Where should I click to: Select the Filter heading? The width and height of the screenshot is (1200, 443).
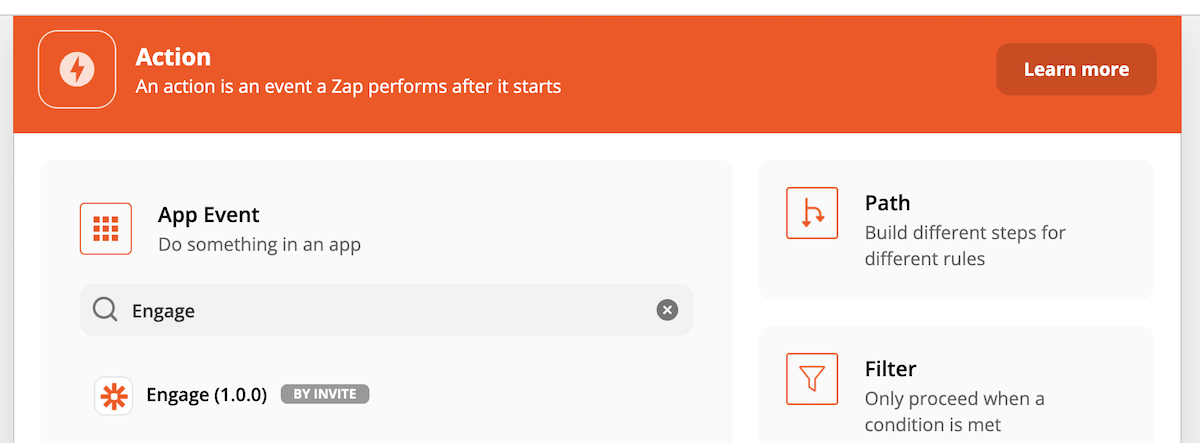click(x=891, y=369)
